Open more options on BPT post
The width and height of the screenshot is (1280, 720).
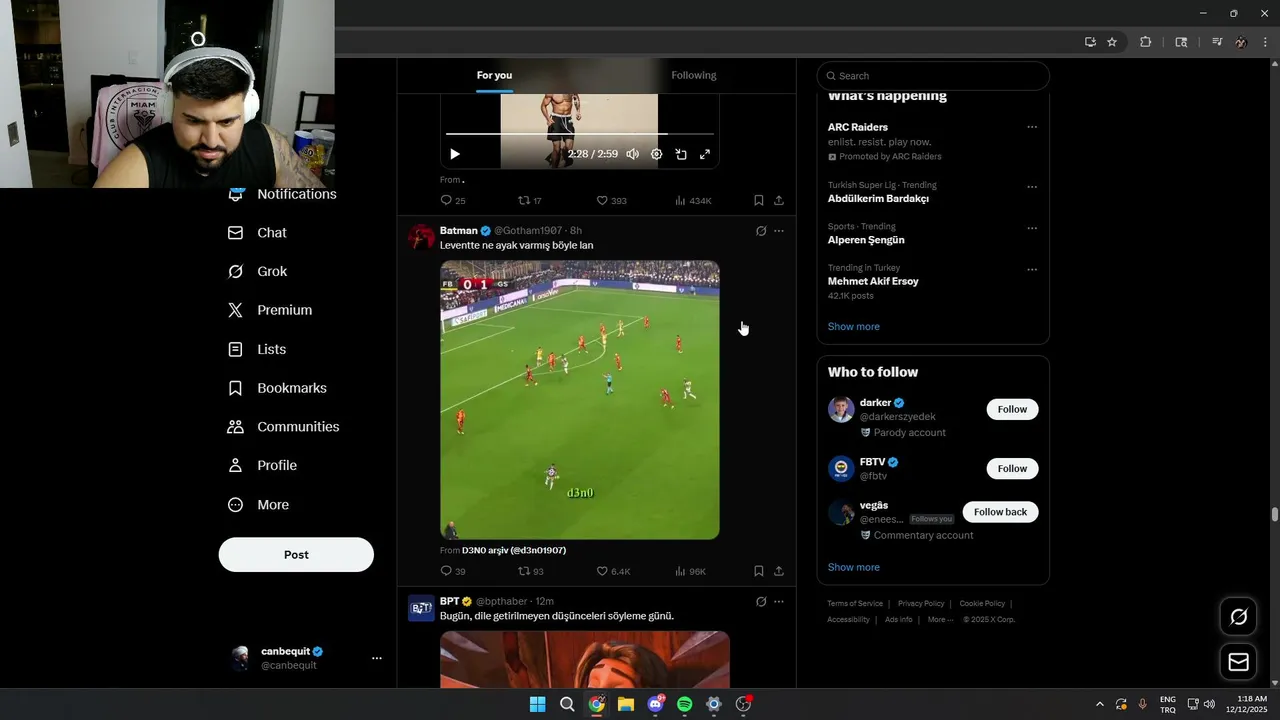pyautogui.click(x=779, y=602)
